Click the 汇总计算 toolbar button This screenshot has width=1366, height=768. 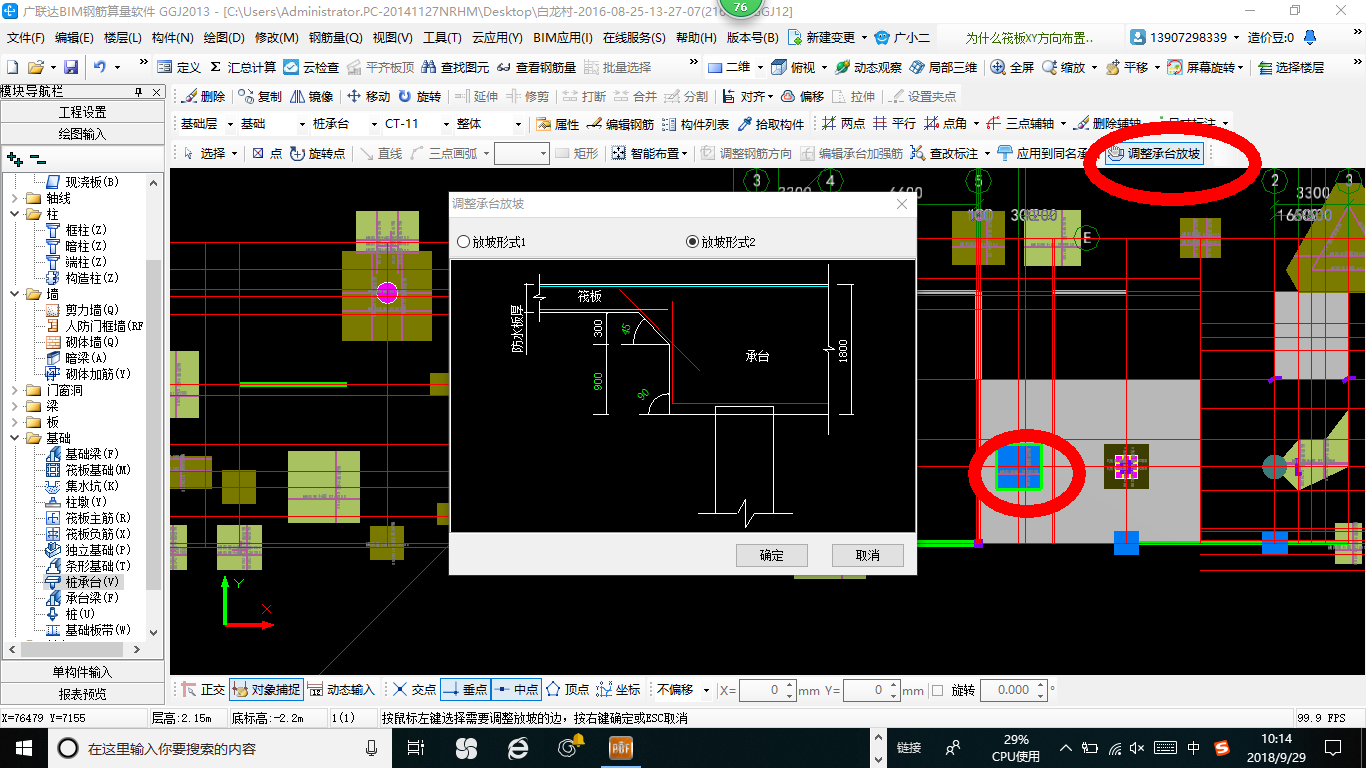pyautogui.click(x=243, y=67)
